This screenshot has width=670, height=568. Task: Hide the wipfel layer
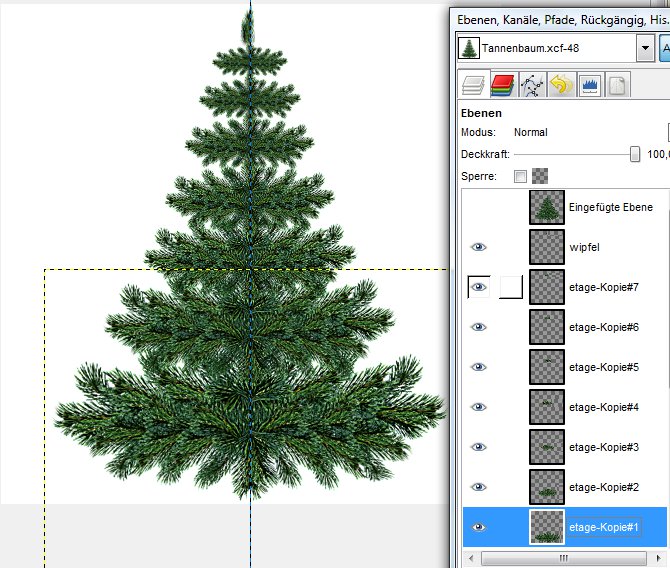tap(479, 247)
